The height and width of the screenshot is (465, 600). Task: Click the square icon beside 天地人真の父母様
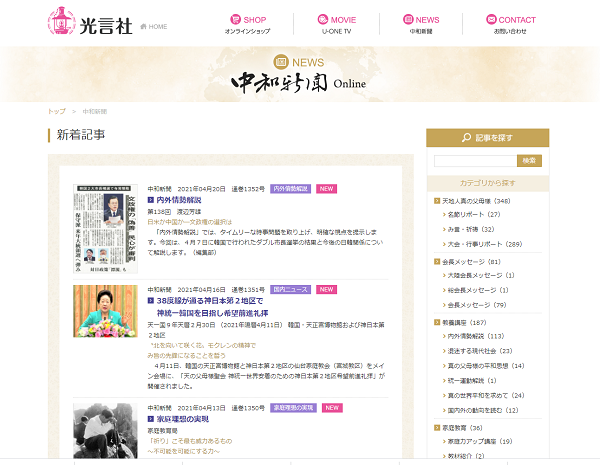(x=437, y=201)
